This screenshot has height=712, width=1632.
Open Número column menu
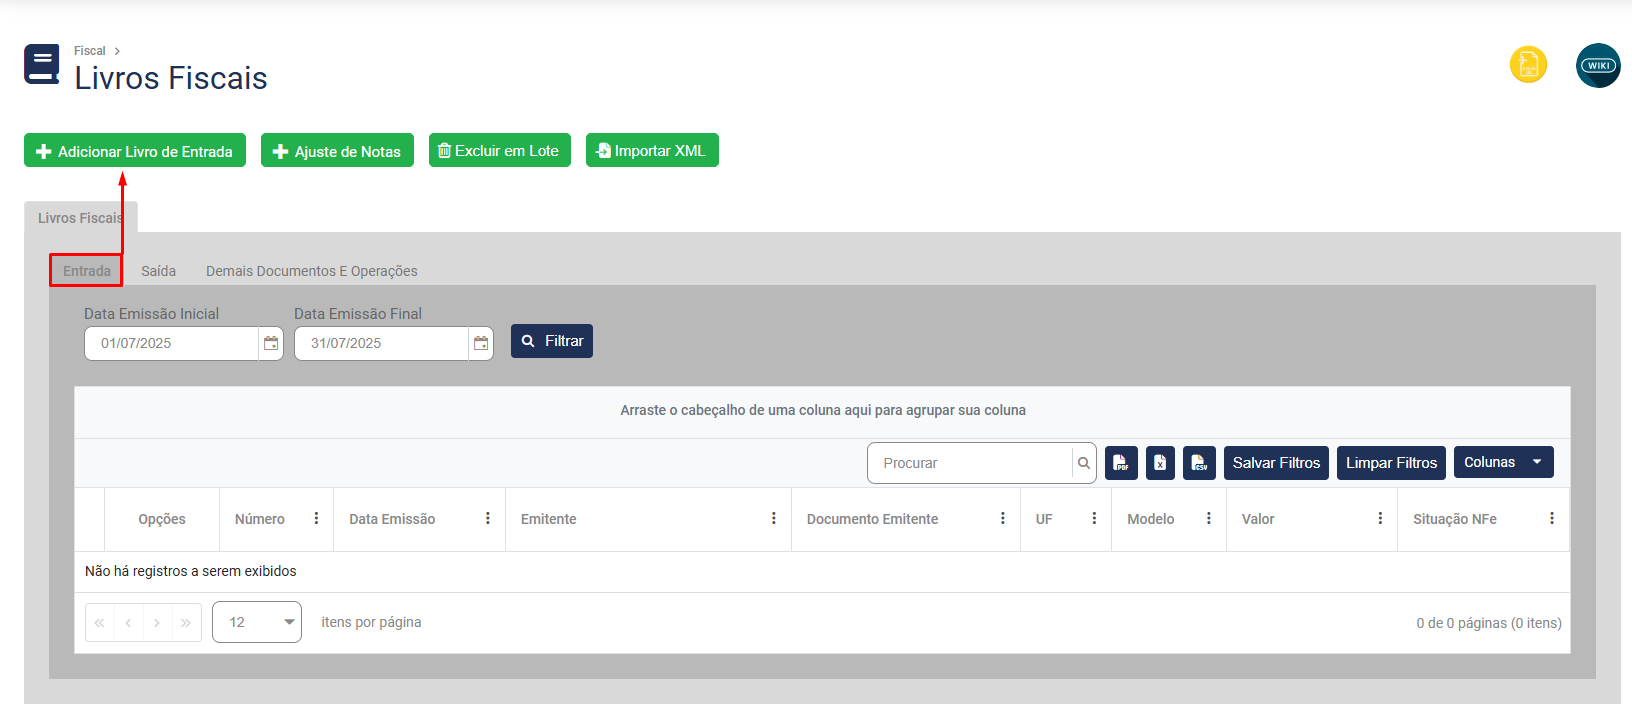[x=316, y=519]
